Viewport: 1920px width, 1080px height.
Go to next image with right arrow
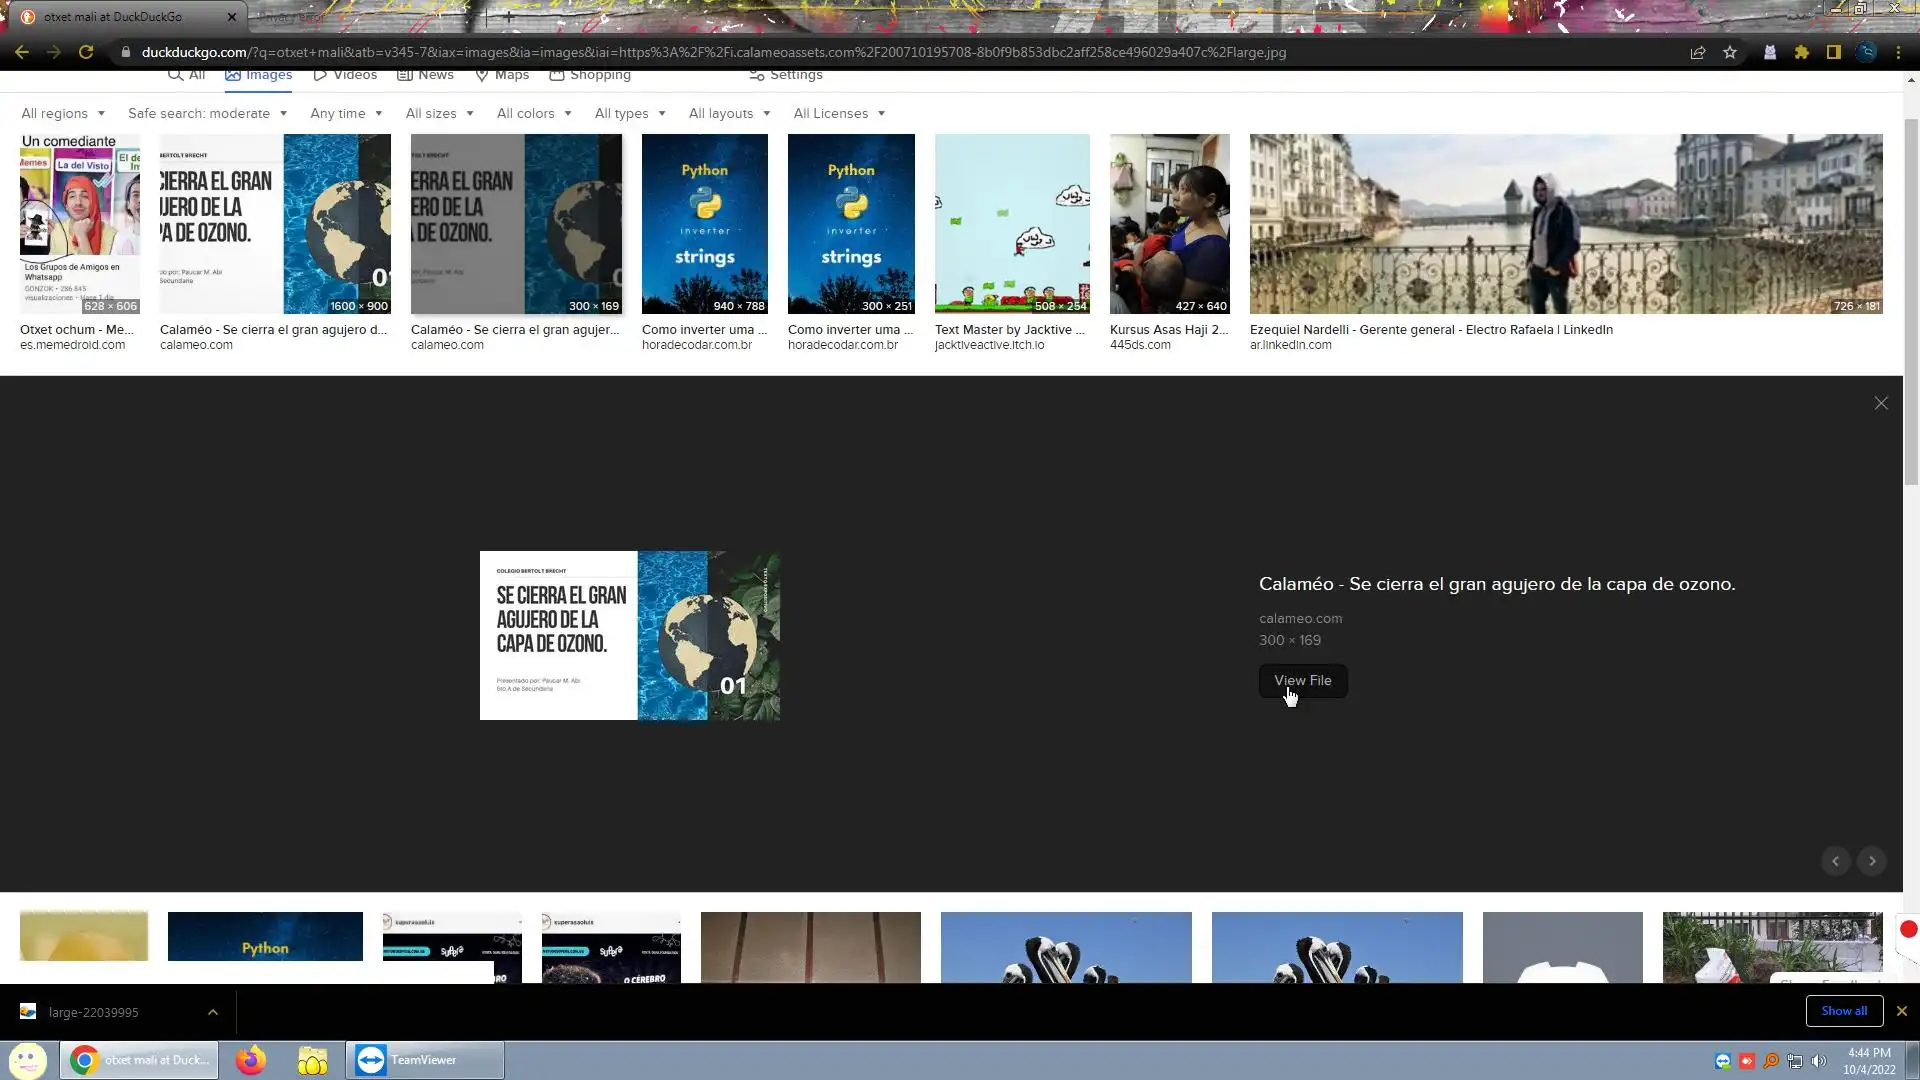[1872, 861]
